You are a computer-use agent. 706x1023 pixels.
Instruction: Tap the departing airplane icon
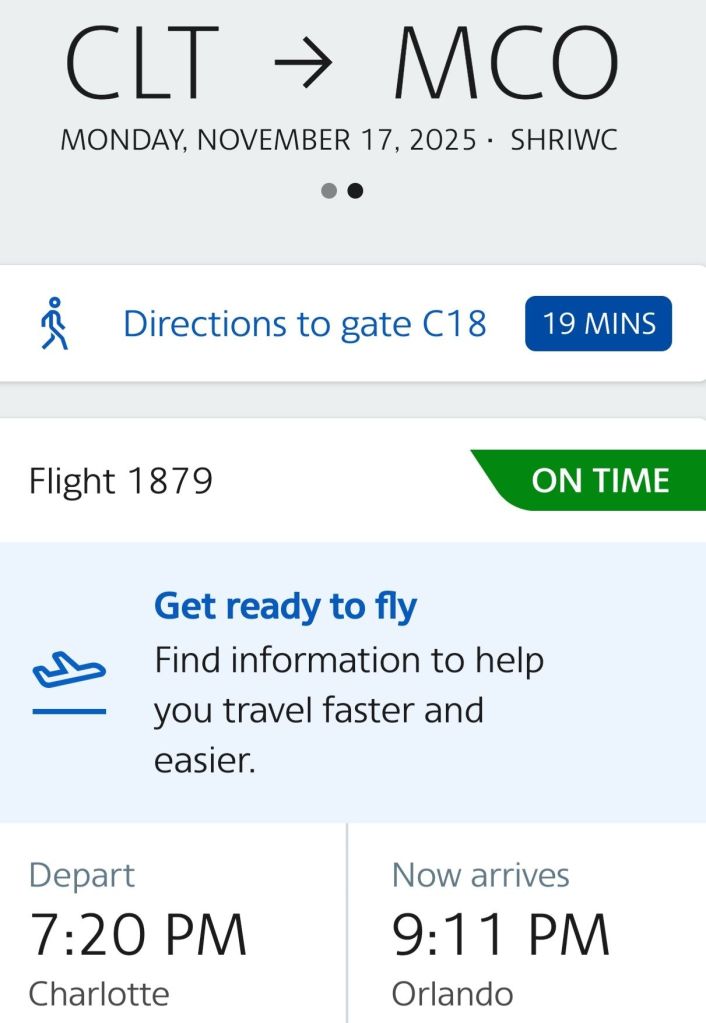(x=69, y=671)
